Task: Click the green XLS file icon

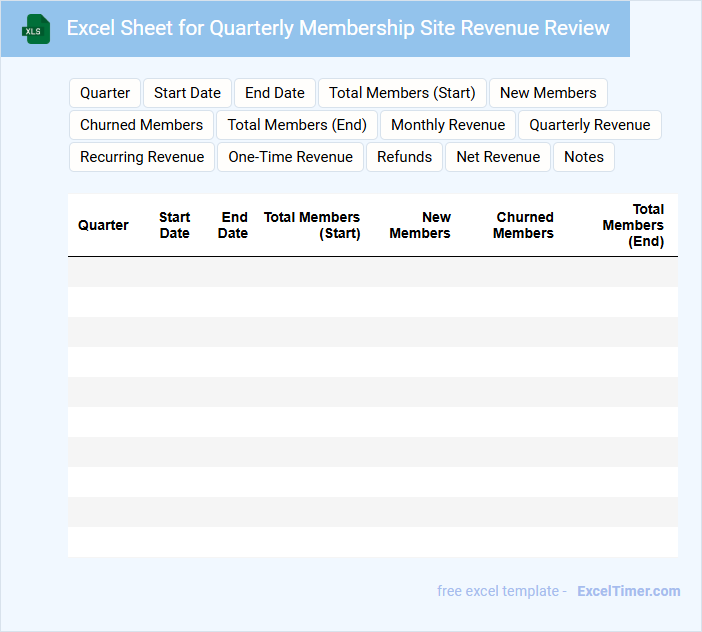Action: click(x=36, y=29)
